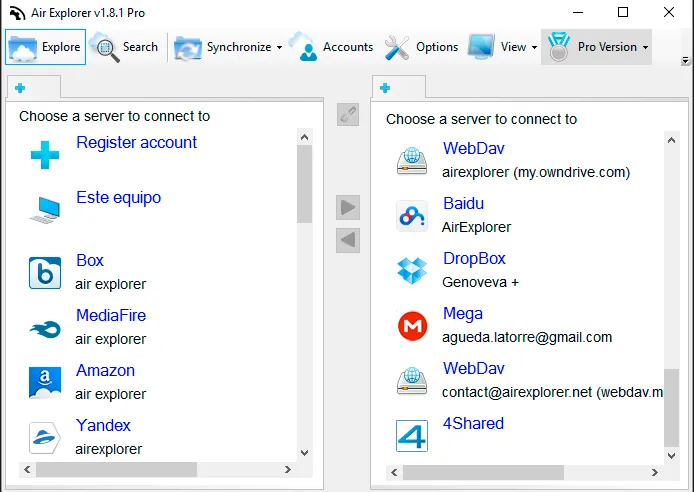Open WebDav contact@airexplorer.net link
This screenshot has height=492, width=694.
click(474, 368)
